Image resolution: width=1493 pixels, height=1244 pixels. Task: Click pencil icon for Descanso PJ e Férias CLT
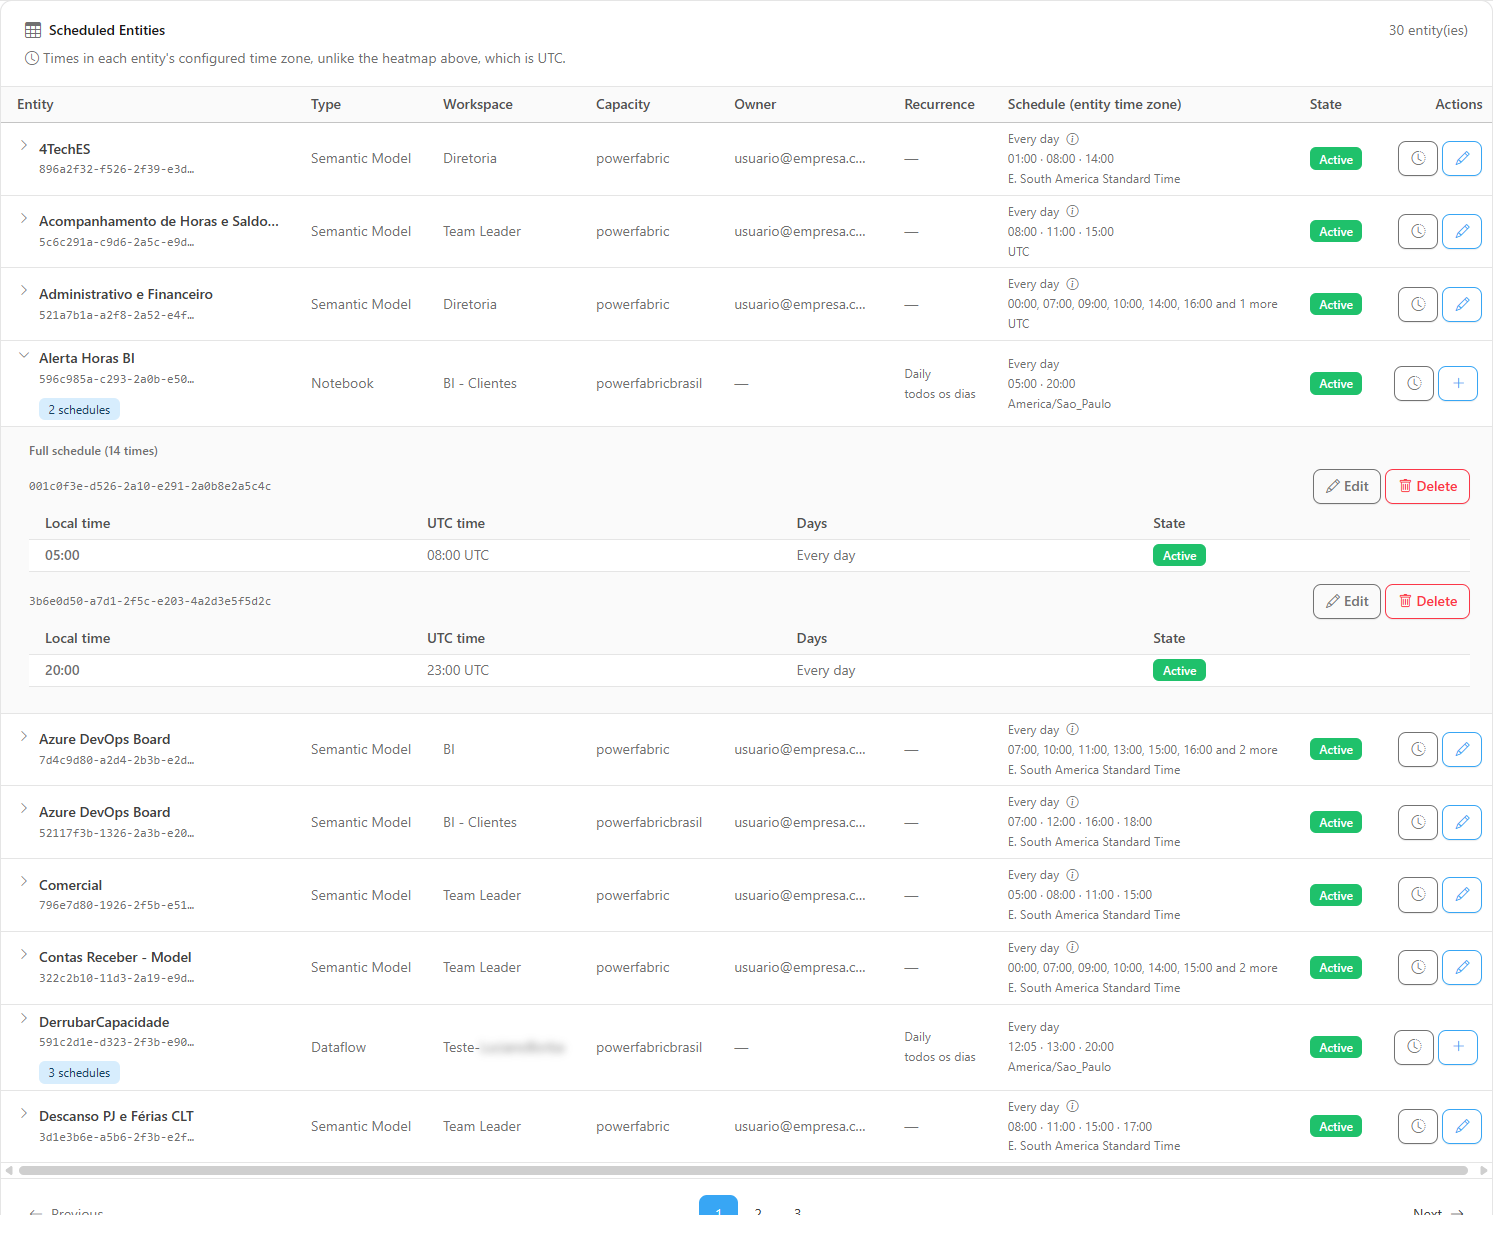click(1461, 1126)
